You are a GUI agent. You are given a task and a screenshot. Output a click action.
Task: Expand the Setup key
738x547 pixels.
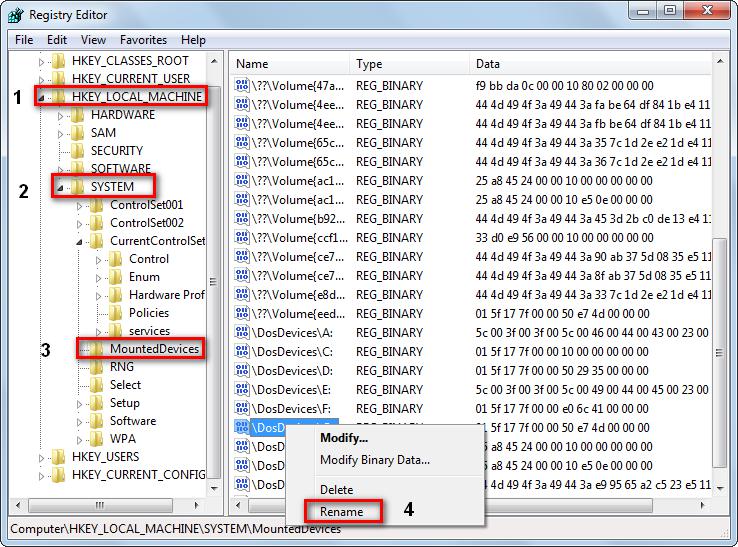[80, 404]
